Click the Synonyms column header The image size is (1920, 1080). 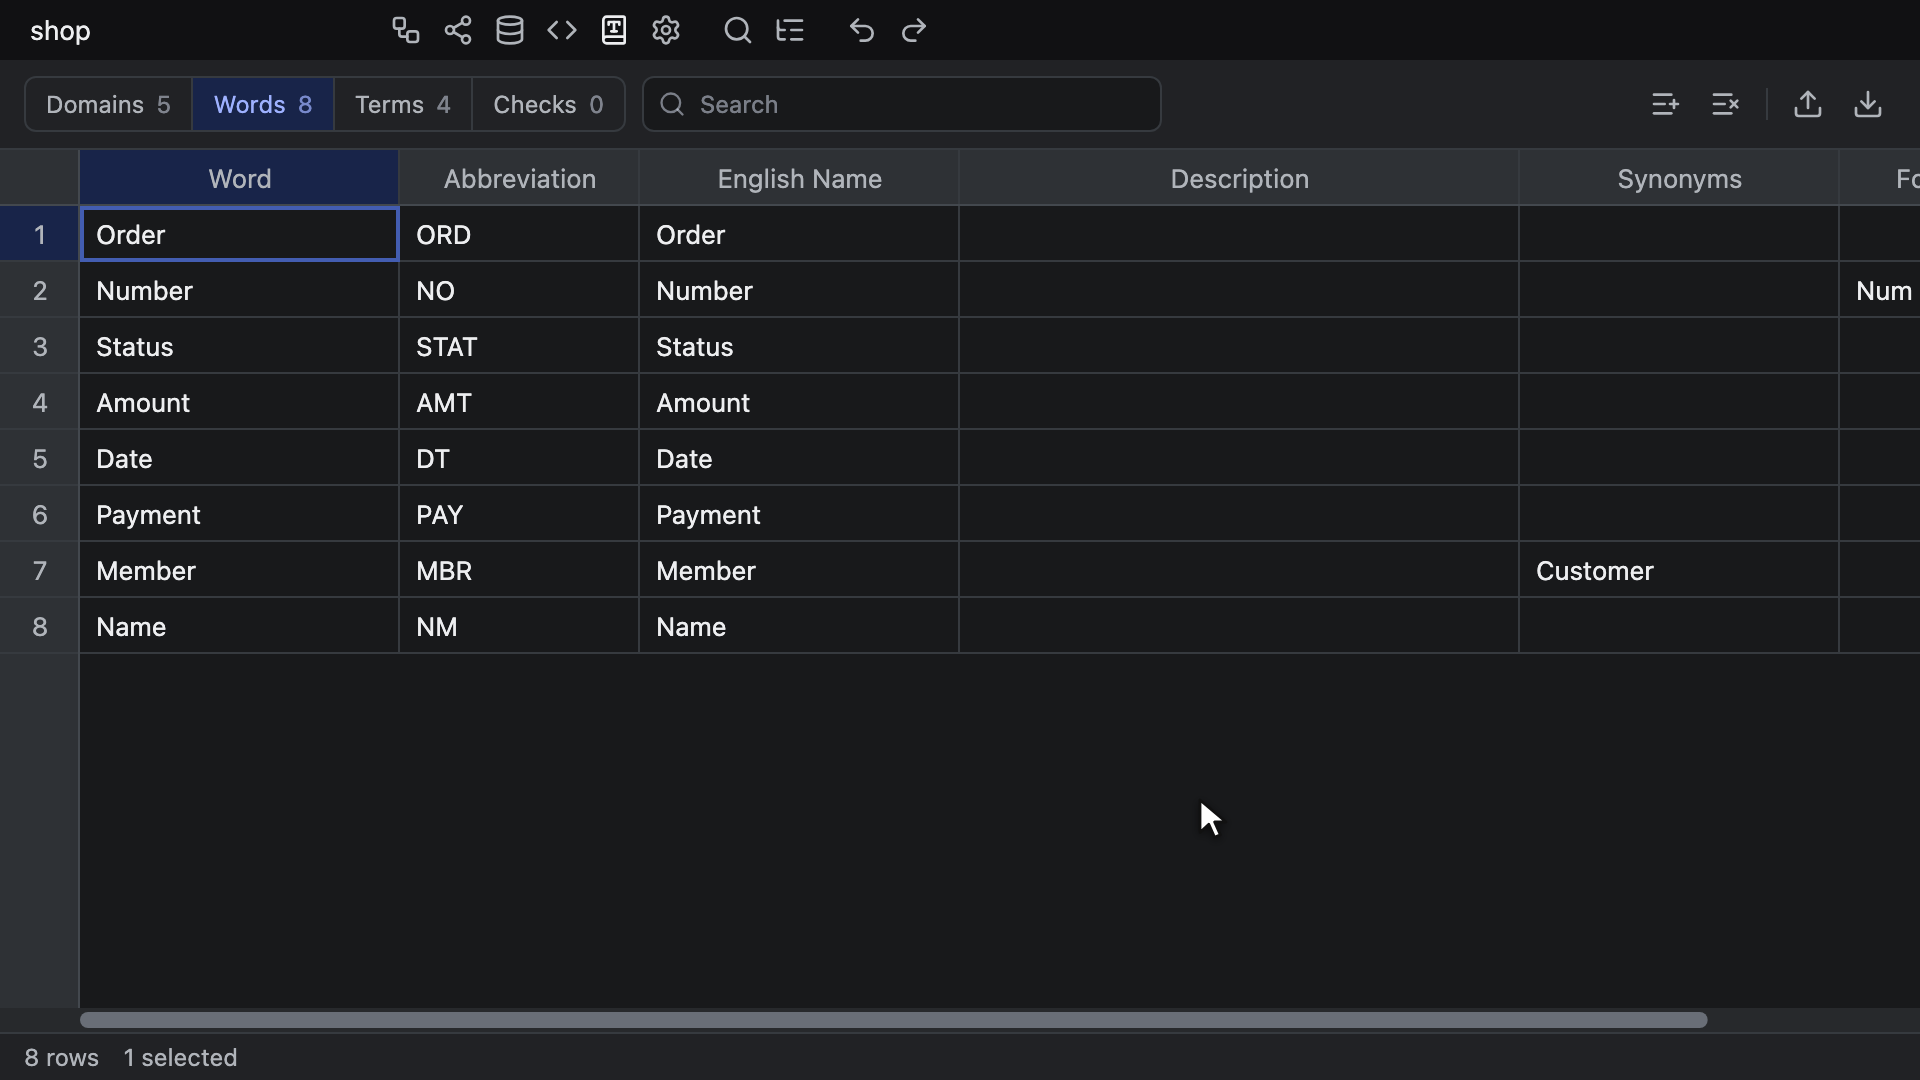click(1679, 178)
